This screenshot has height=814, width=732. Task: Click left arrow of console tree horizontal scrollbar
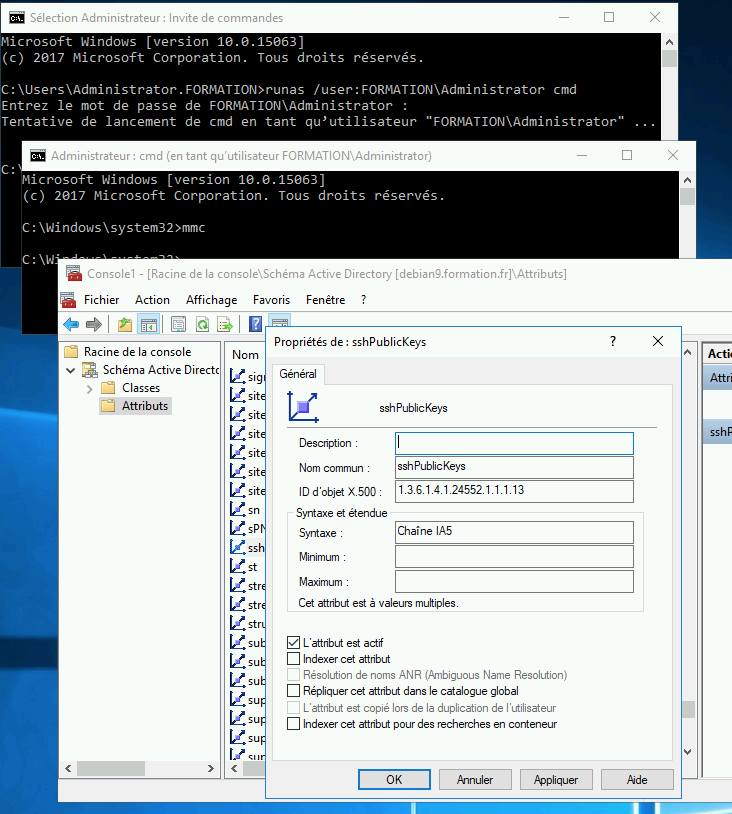[68, 768]
